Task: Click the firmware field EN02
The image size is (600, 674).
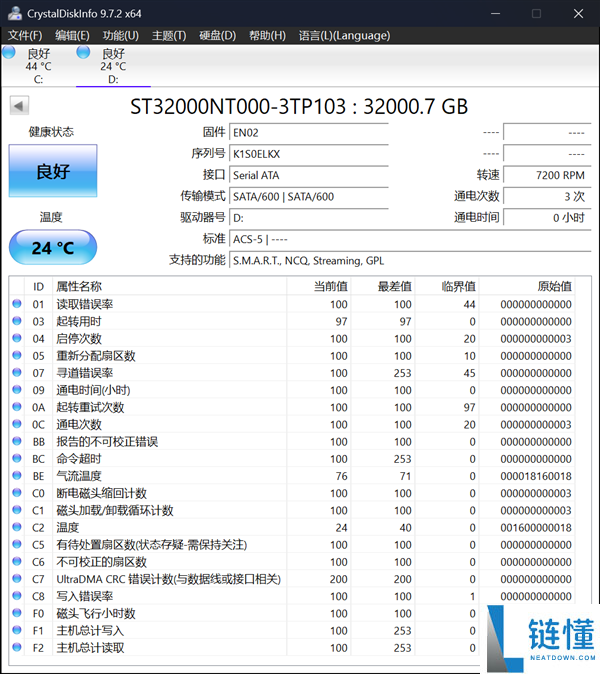Action: (x=309, y=132)
